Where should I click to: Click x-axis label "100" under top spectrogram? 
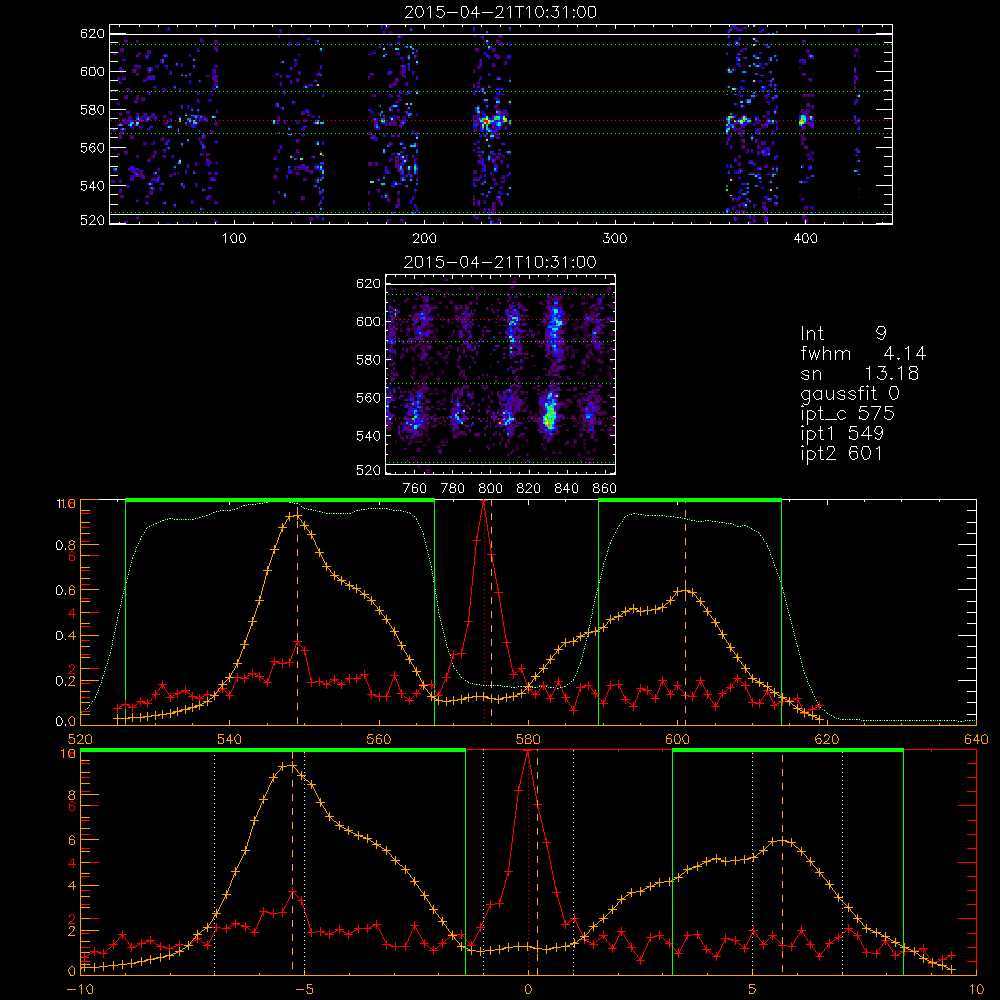234,239
